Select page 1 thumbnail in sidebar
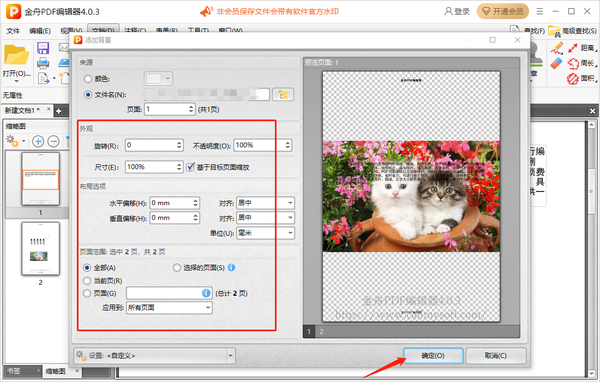The width and height of the screenshot is (600, 382). point(41,178)
